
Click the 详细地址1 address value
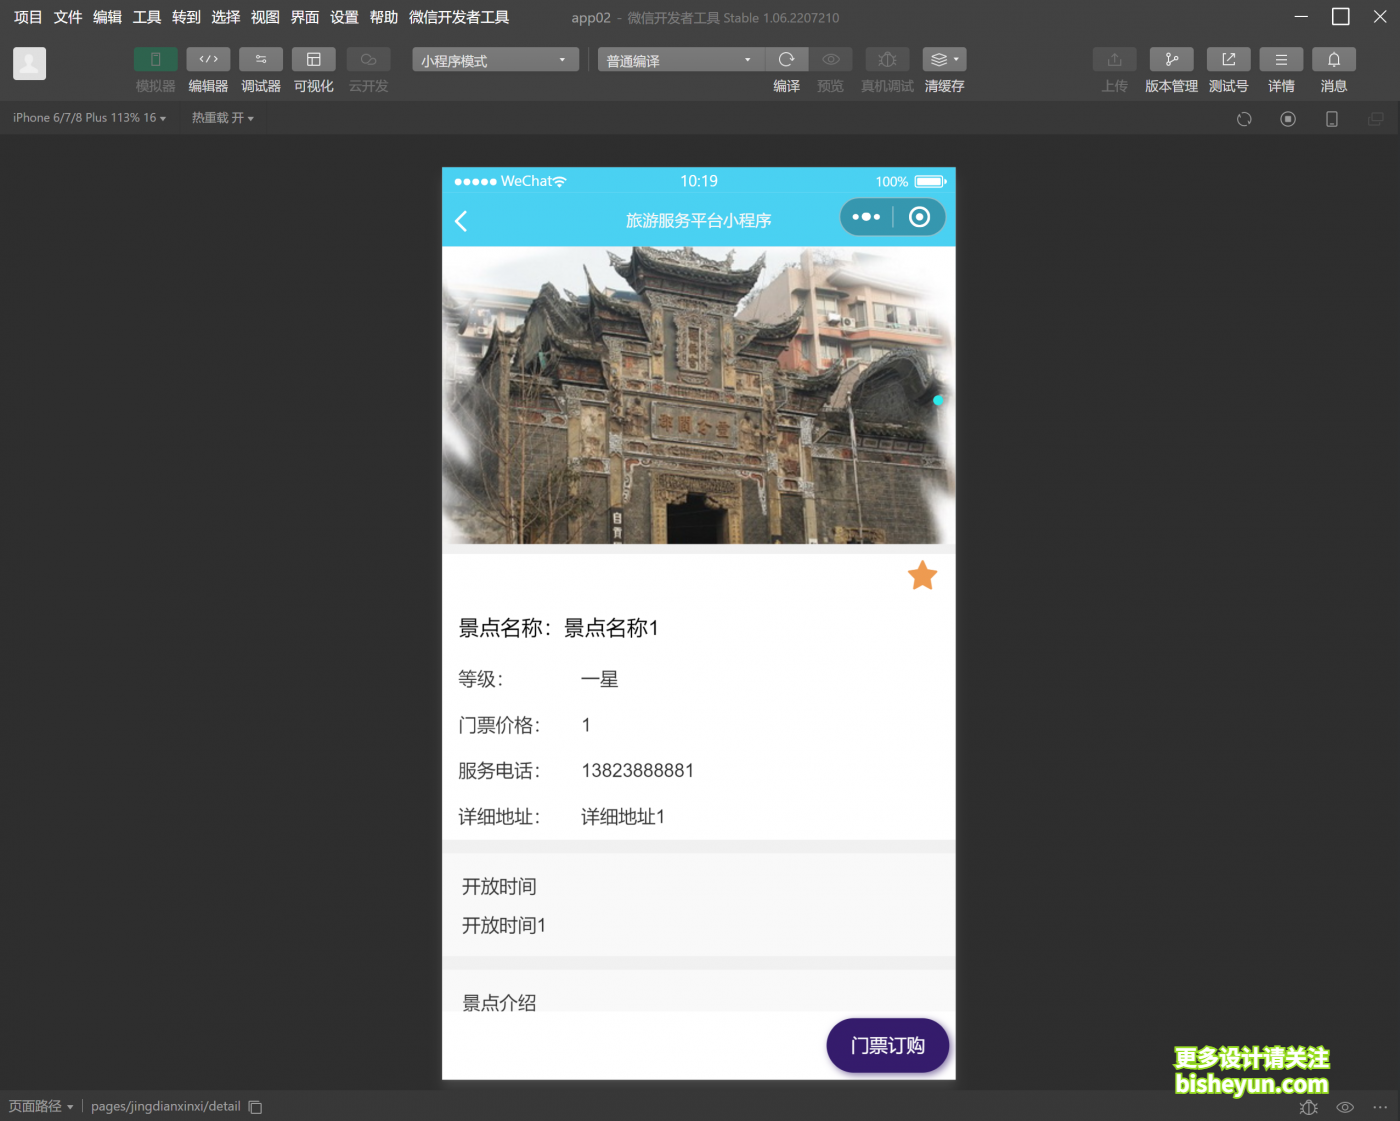coord(623,817)
